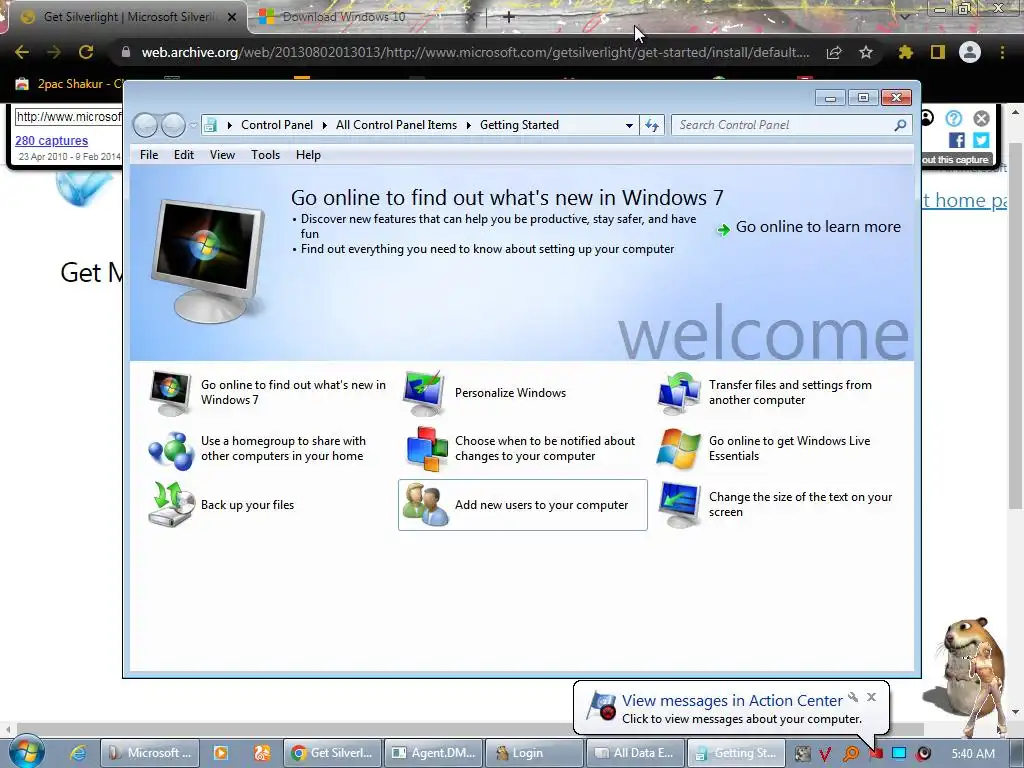The image size is (1024, 768).
Task: Open the Transfer files and settings icon
Action: click(678, 392)
